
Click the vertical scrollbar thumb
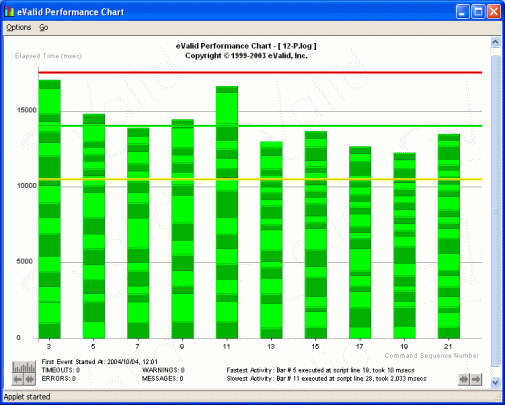(x=495, y=210)
